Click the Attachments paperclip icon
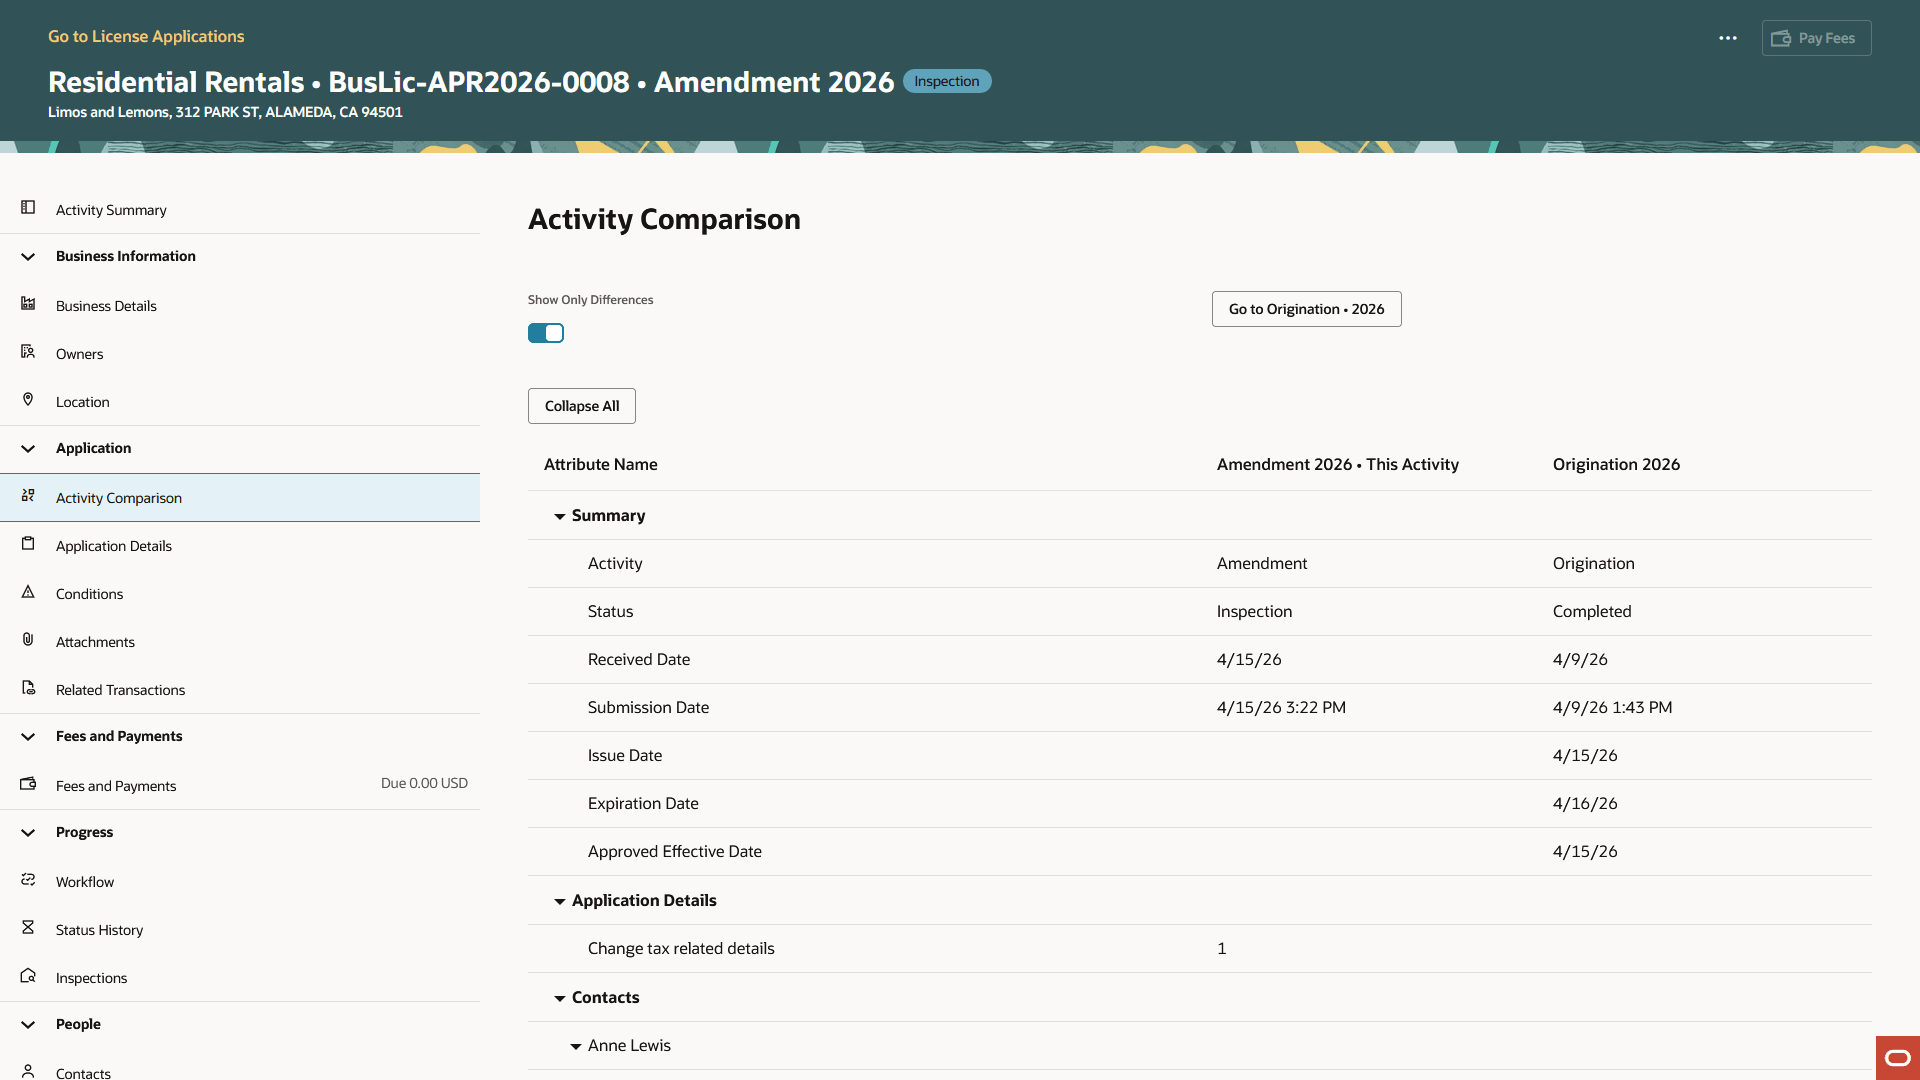Viewport: 1920px width, 1080px height. click(28, 639)
